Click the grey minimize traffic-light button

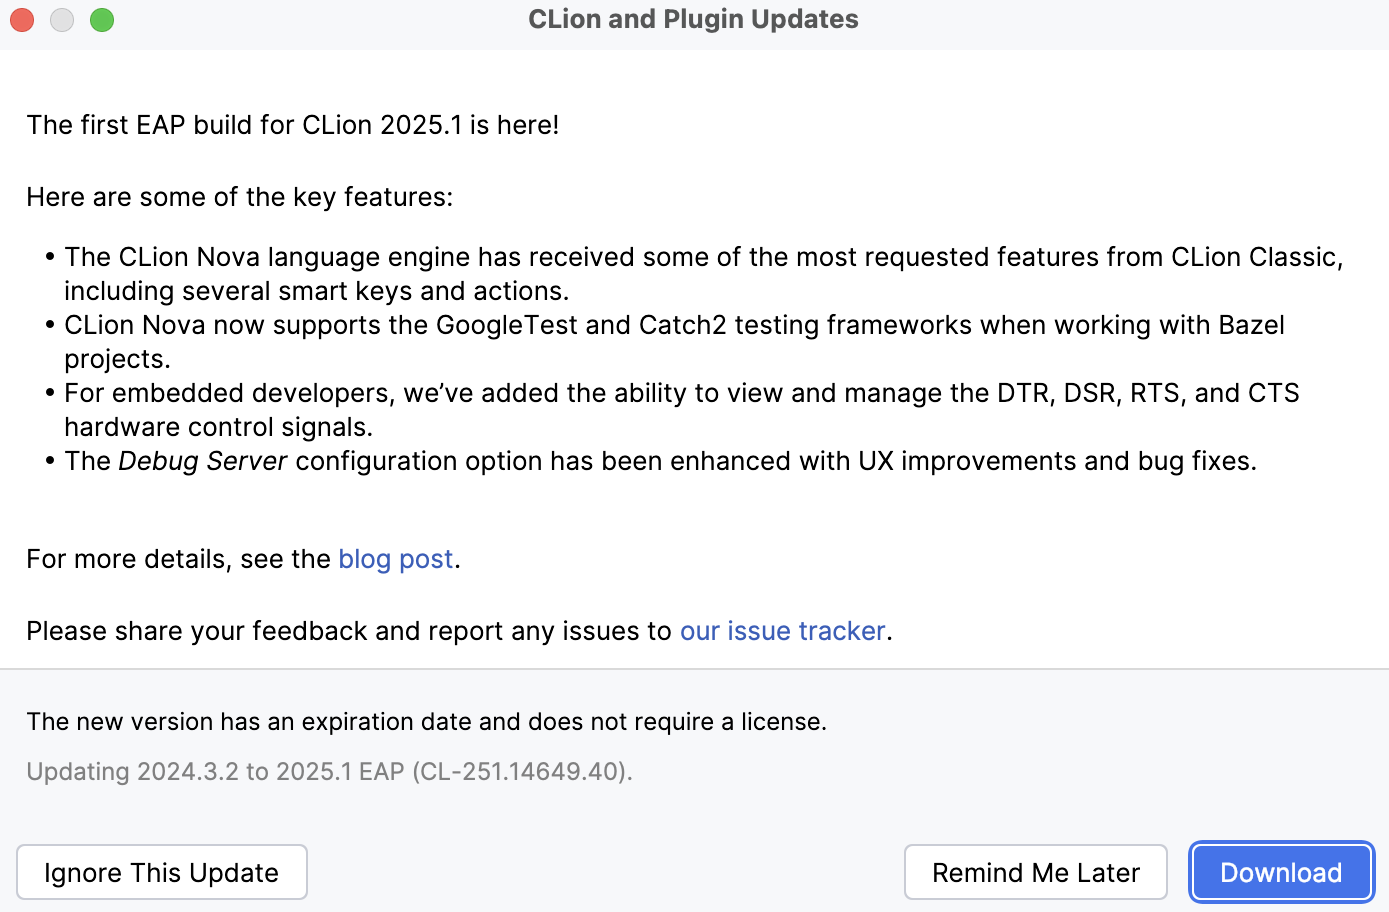(61, 19)
